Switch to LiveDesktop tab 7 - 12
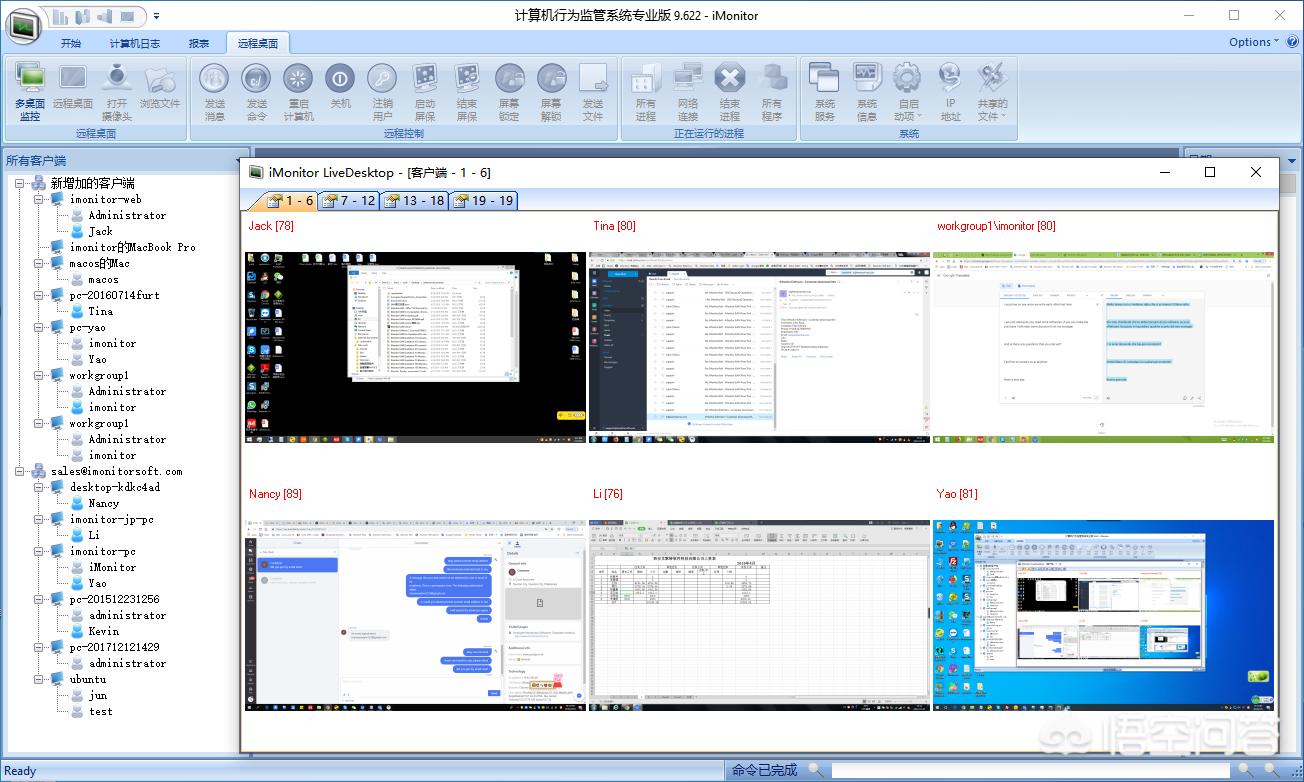The width and height of the screenshot is (1304, 782). tap(350, 201)
